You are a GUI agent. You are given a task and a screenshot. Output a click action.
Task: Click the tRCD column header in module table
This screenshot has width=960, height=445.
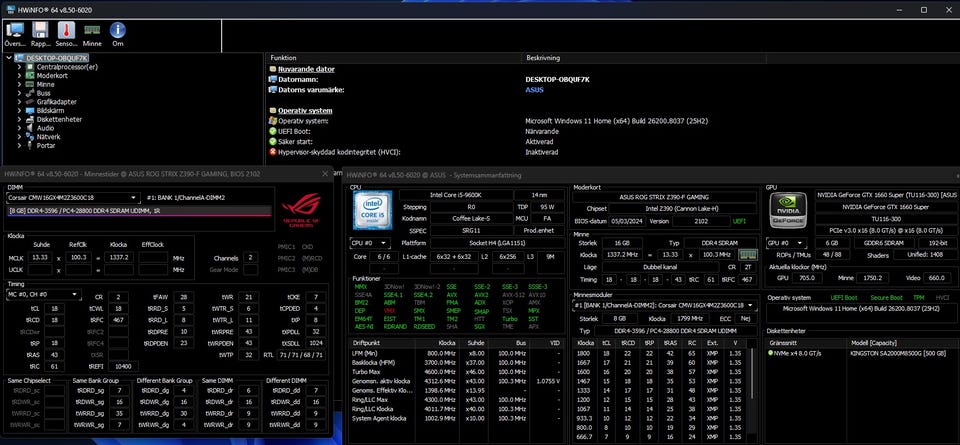click(628, 344)
